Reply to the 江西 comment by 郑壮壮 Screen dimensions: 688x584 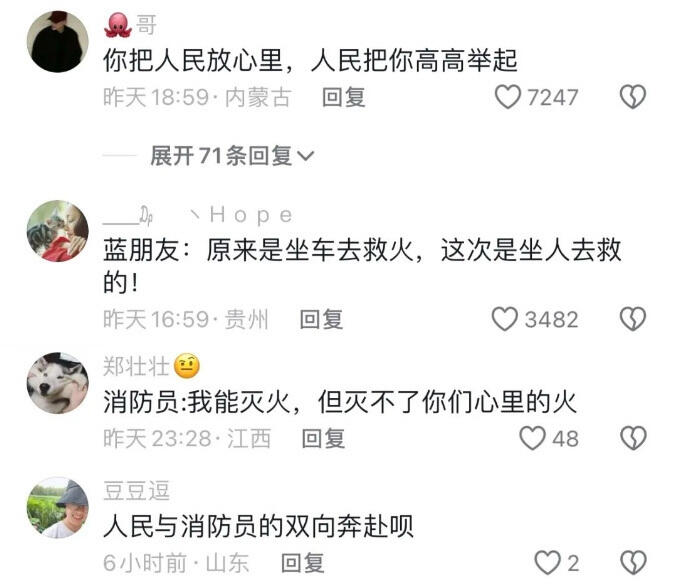(323, 438)
